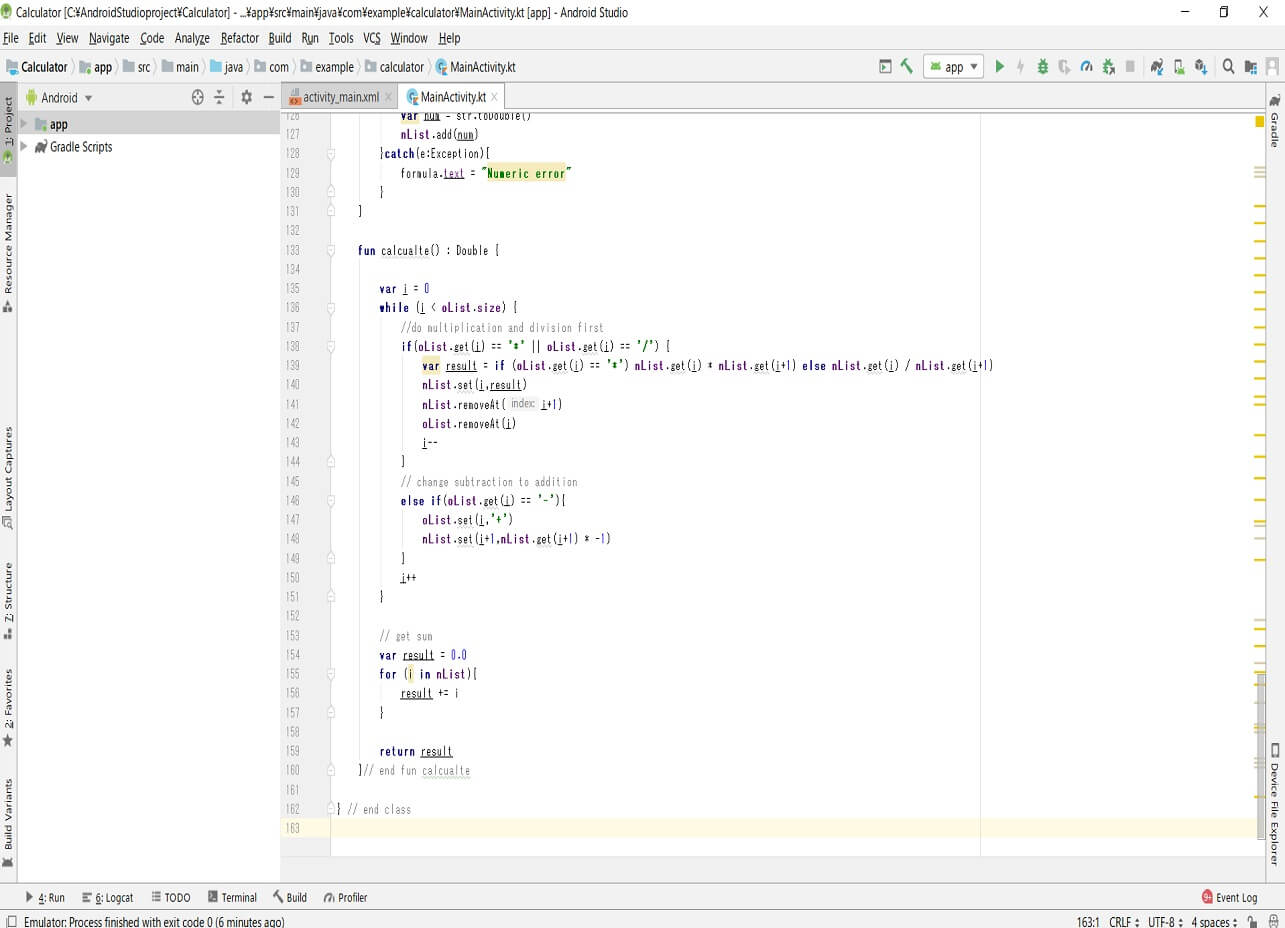
Task: Click the Project panel settings gear
Action: pyautogui.click(x=246, y=97)
